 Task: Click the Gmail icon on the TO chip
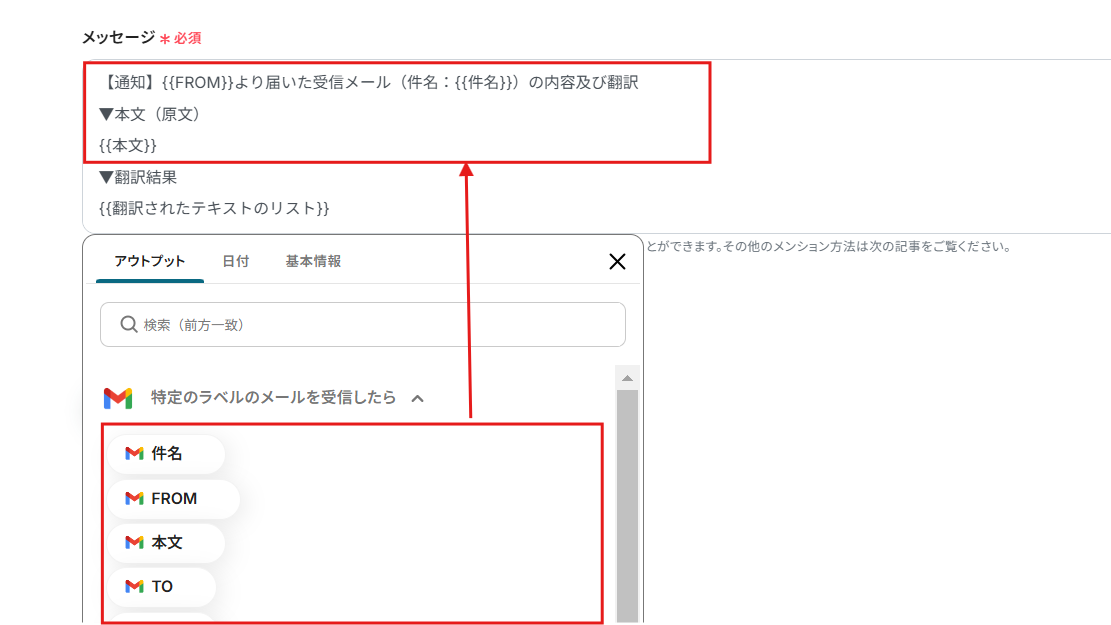click(x=134, y=586)
